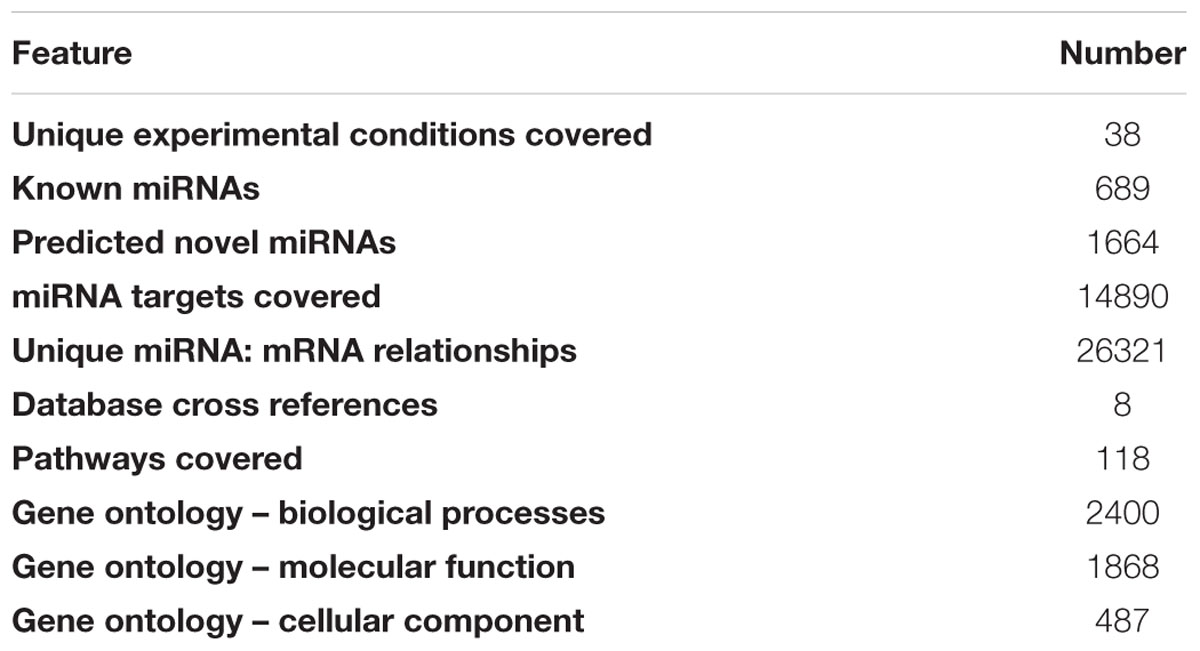Click the Number column header

(1123, 52)
